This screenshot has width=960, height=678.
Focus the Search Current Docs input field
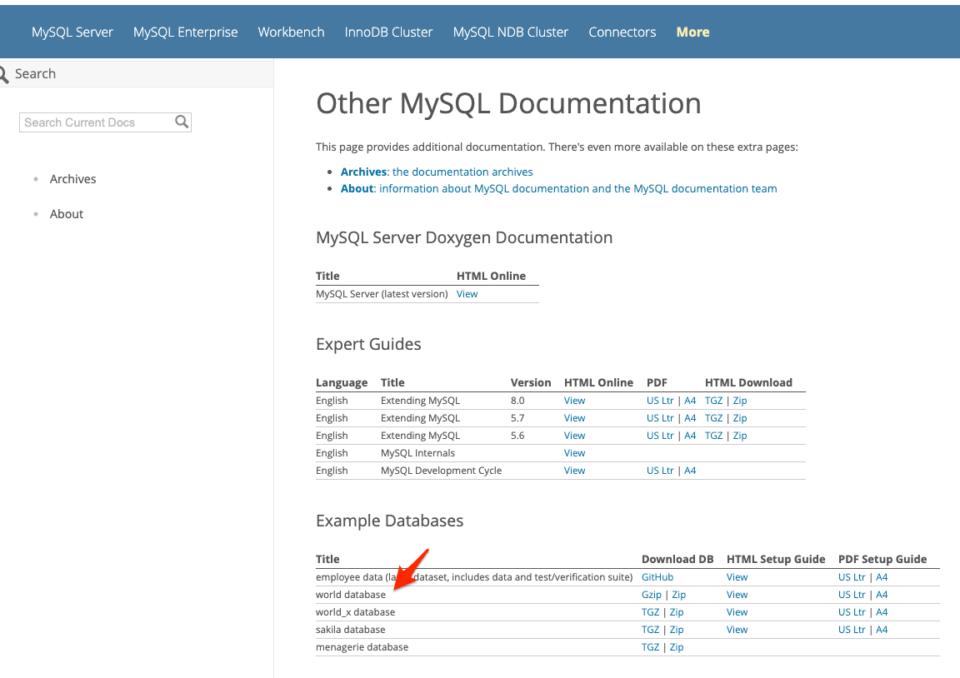click(x=105, y=122)
